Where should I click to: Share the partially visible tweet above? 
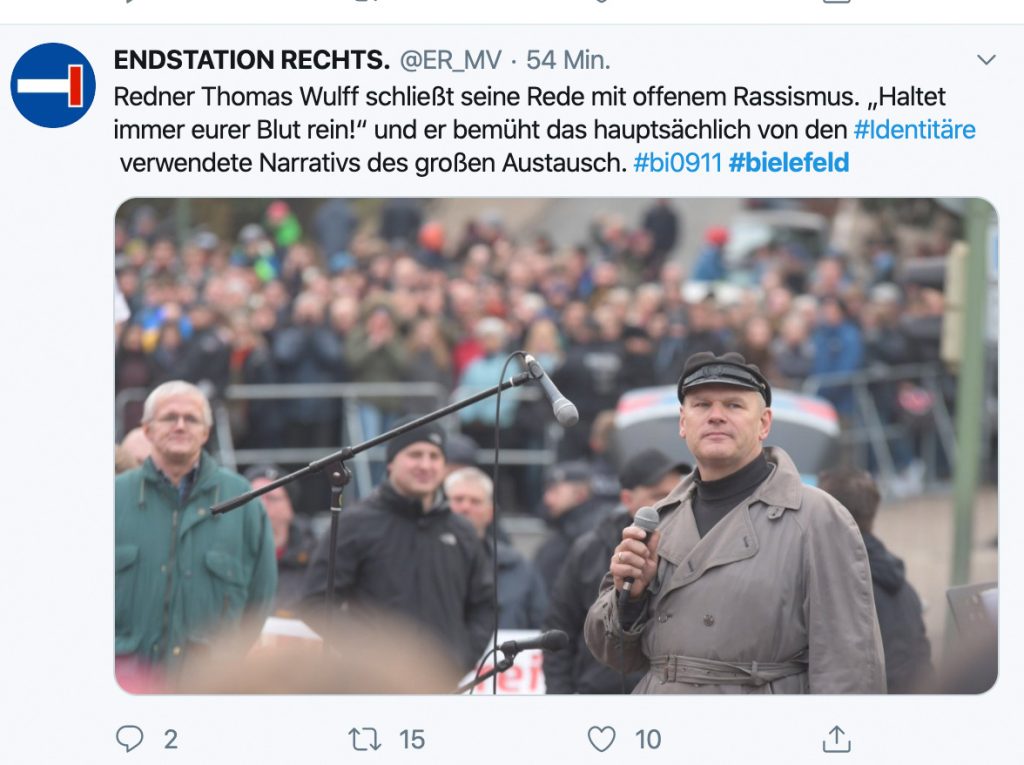click(x=837, y=1)
